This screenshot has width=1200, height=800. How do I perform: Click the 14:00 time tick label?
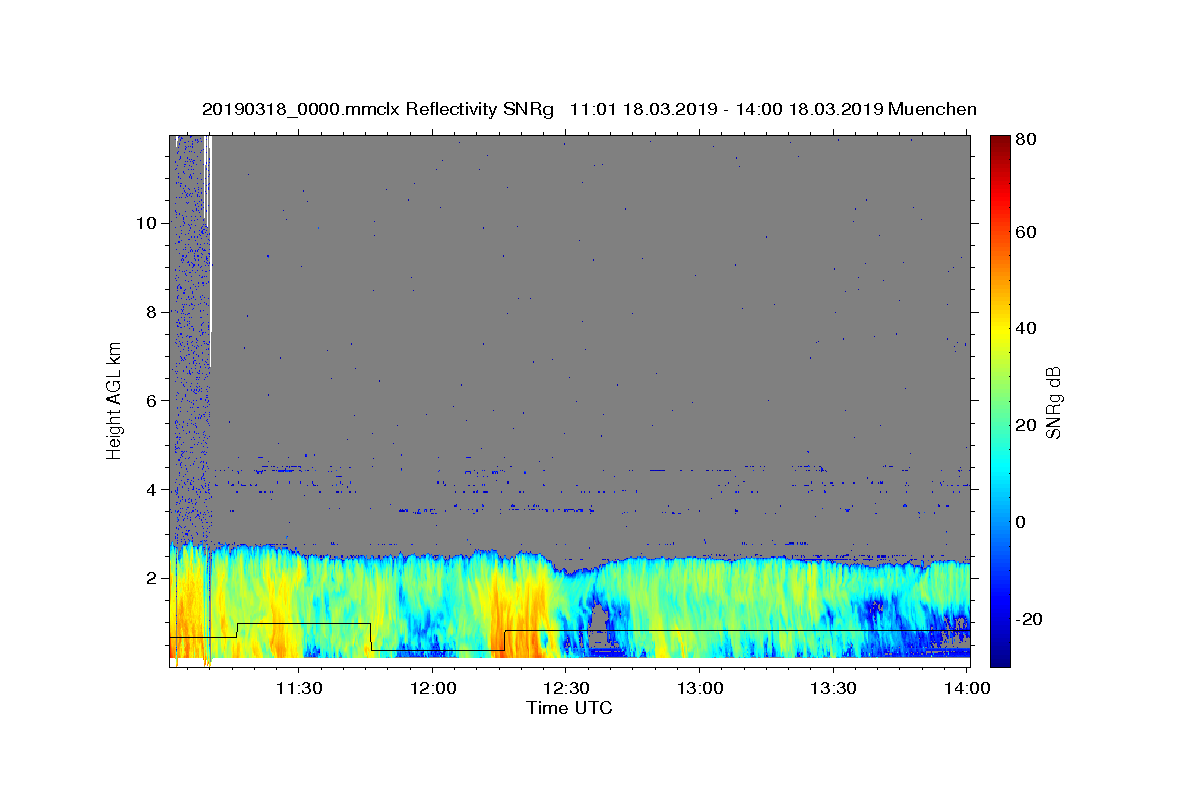[x=967, y=688]
